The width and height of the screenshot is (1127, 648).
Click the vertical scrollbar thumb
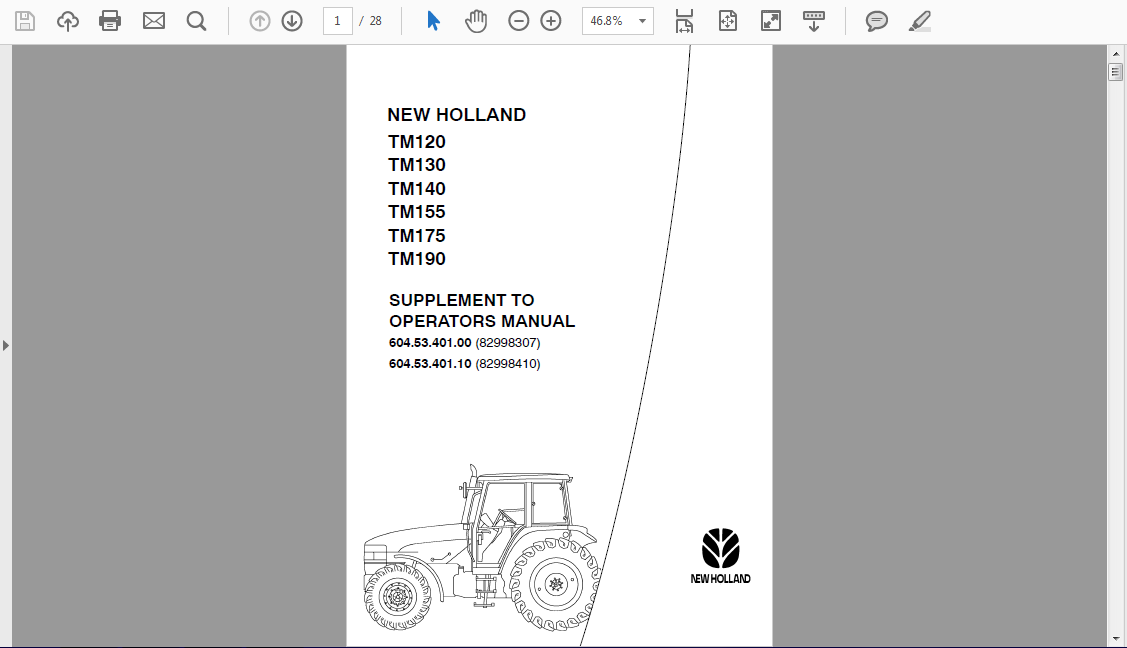point(1116,72)
